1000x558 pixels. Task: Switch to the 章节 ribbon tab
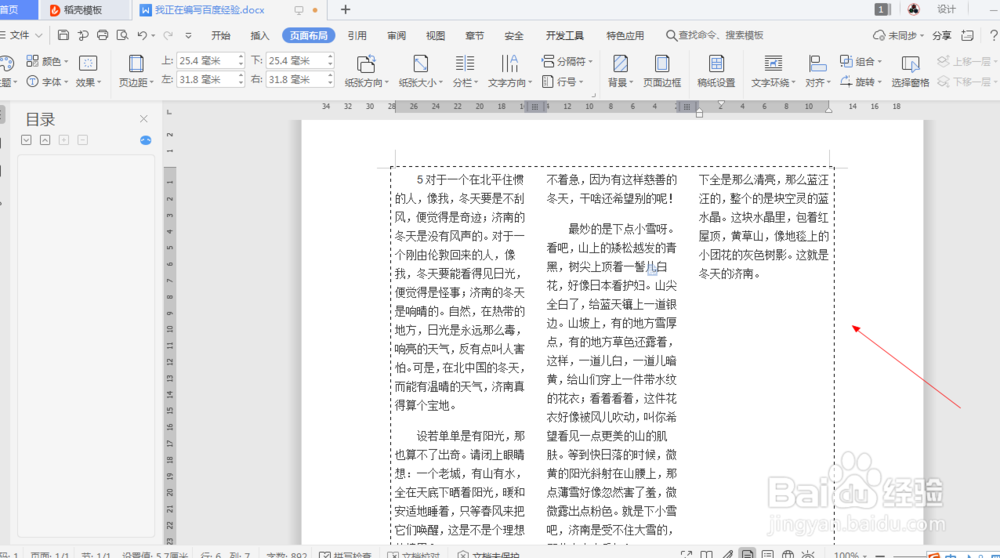[474, 35]
